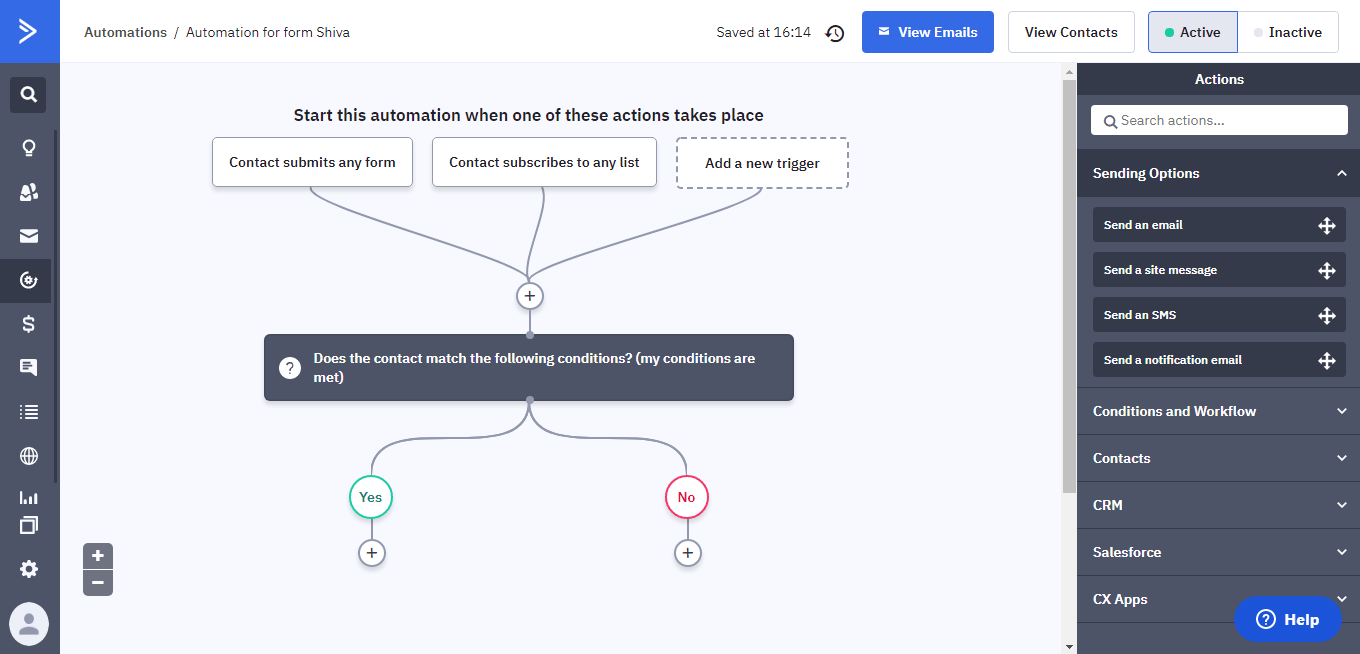Set automation status to Inactive
This screenshot has height=654, width=1360.
pos(1287,32)
